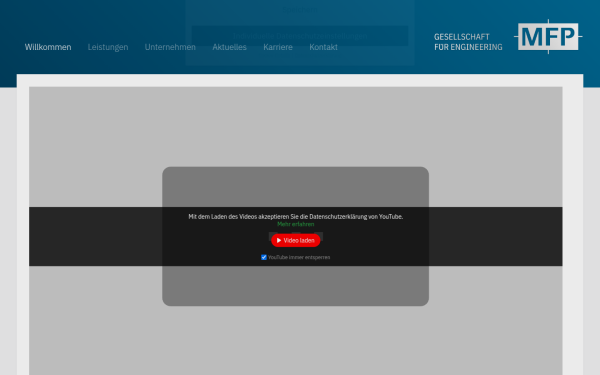Image resolution: width=600 pixels, height=375 pixels.
Task: Follow the Mehr erfahren link
Action: tap(296, 224)
